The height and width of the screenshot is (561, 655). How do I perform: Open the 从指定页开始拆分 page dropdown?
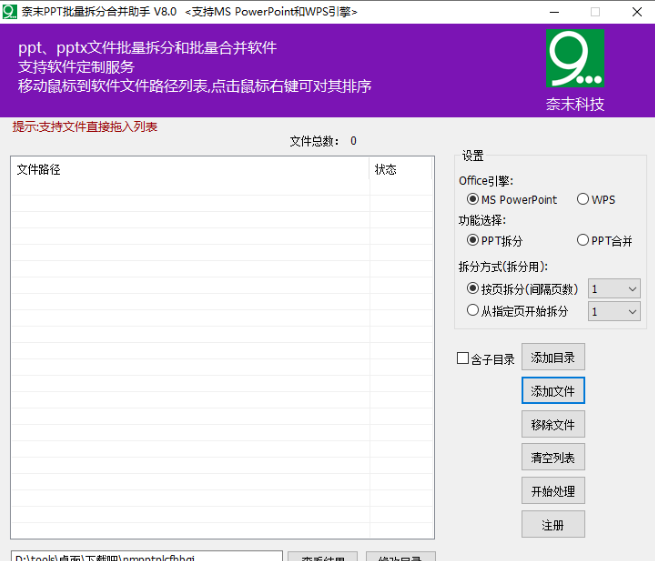pos(614,311)
